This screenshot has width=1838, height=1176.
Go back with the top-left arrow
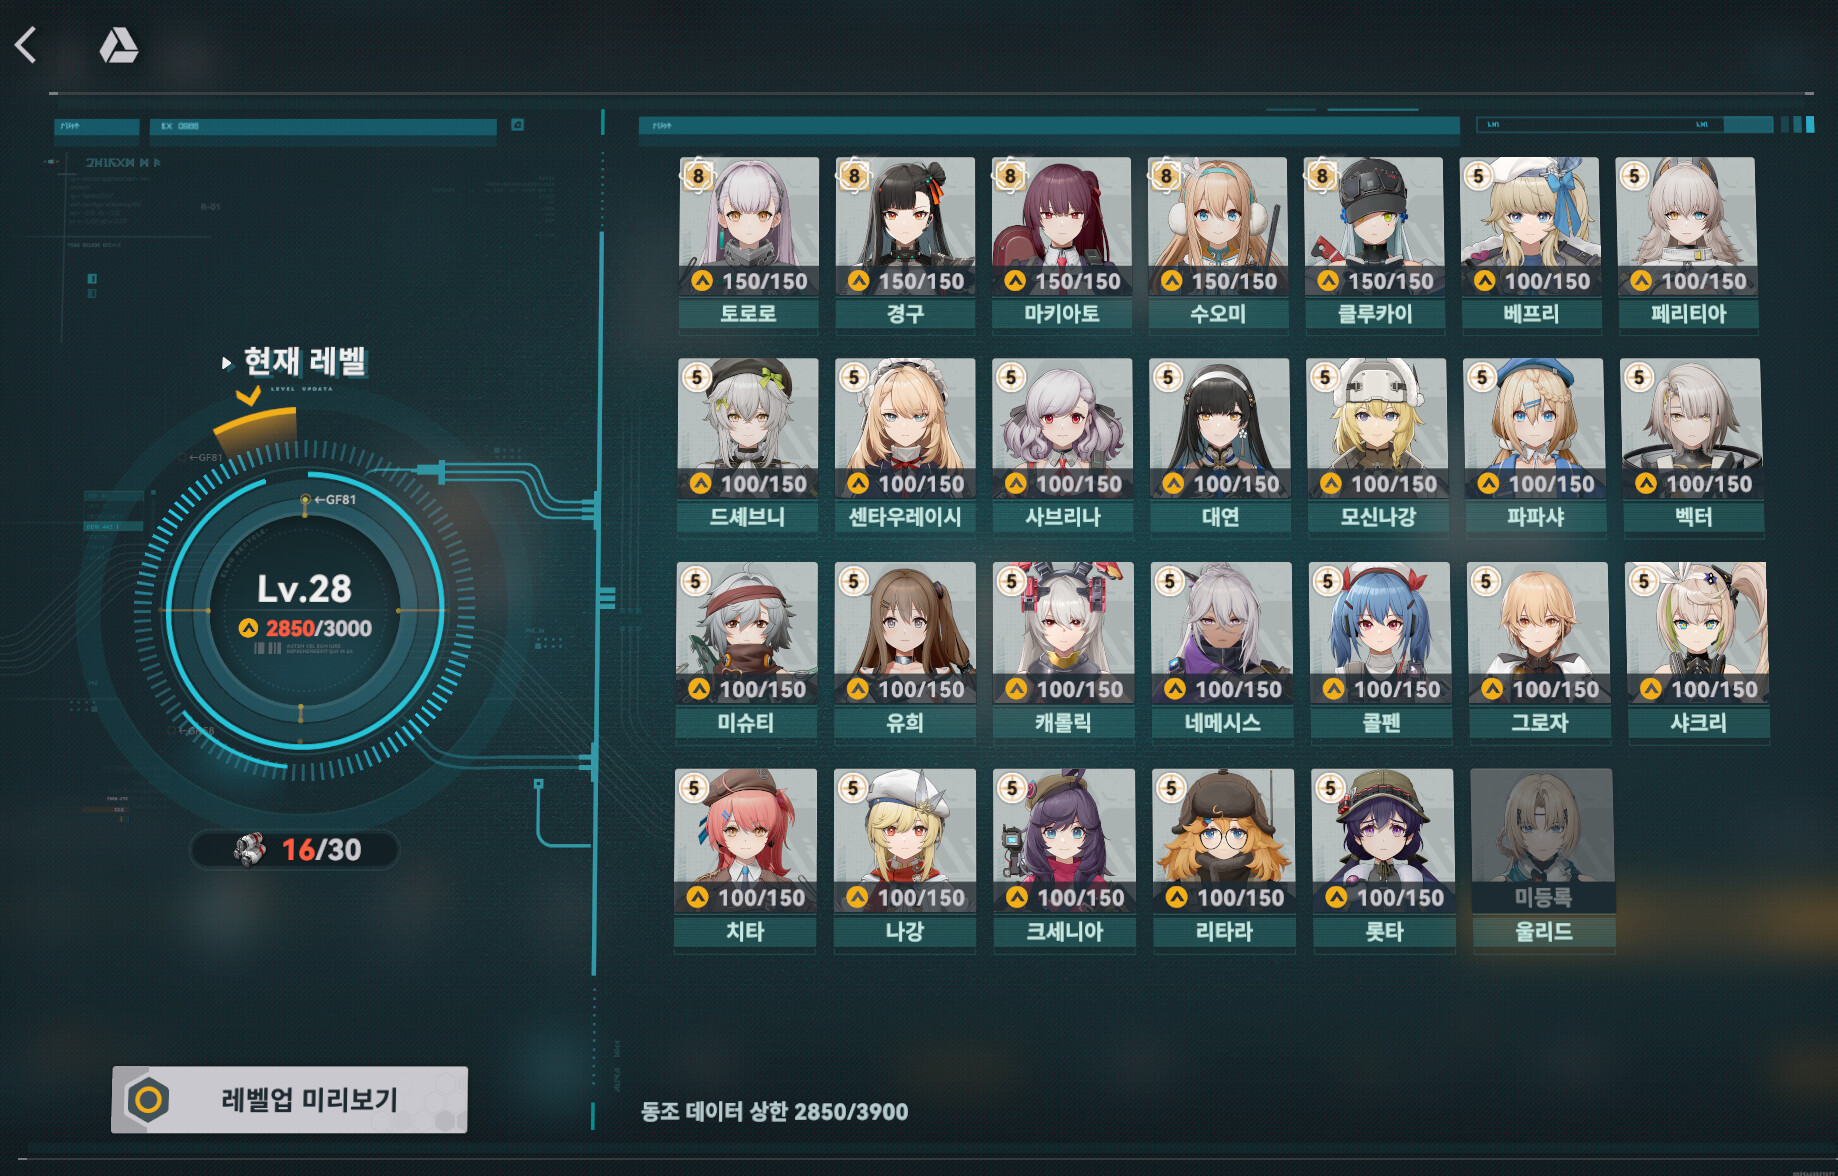(x=26, y=45)
